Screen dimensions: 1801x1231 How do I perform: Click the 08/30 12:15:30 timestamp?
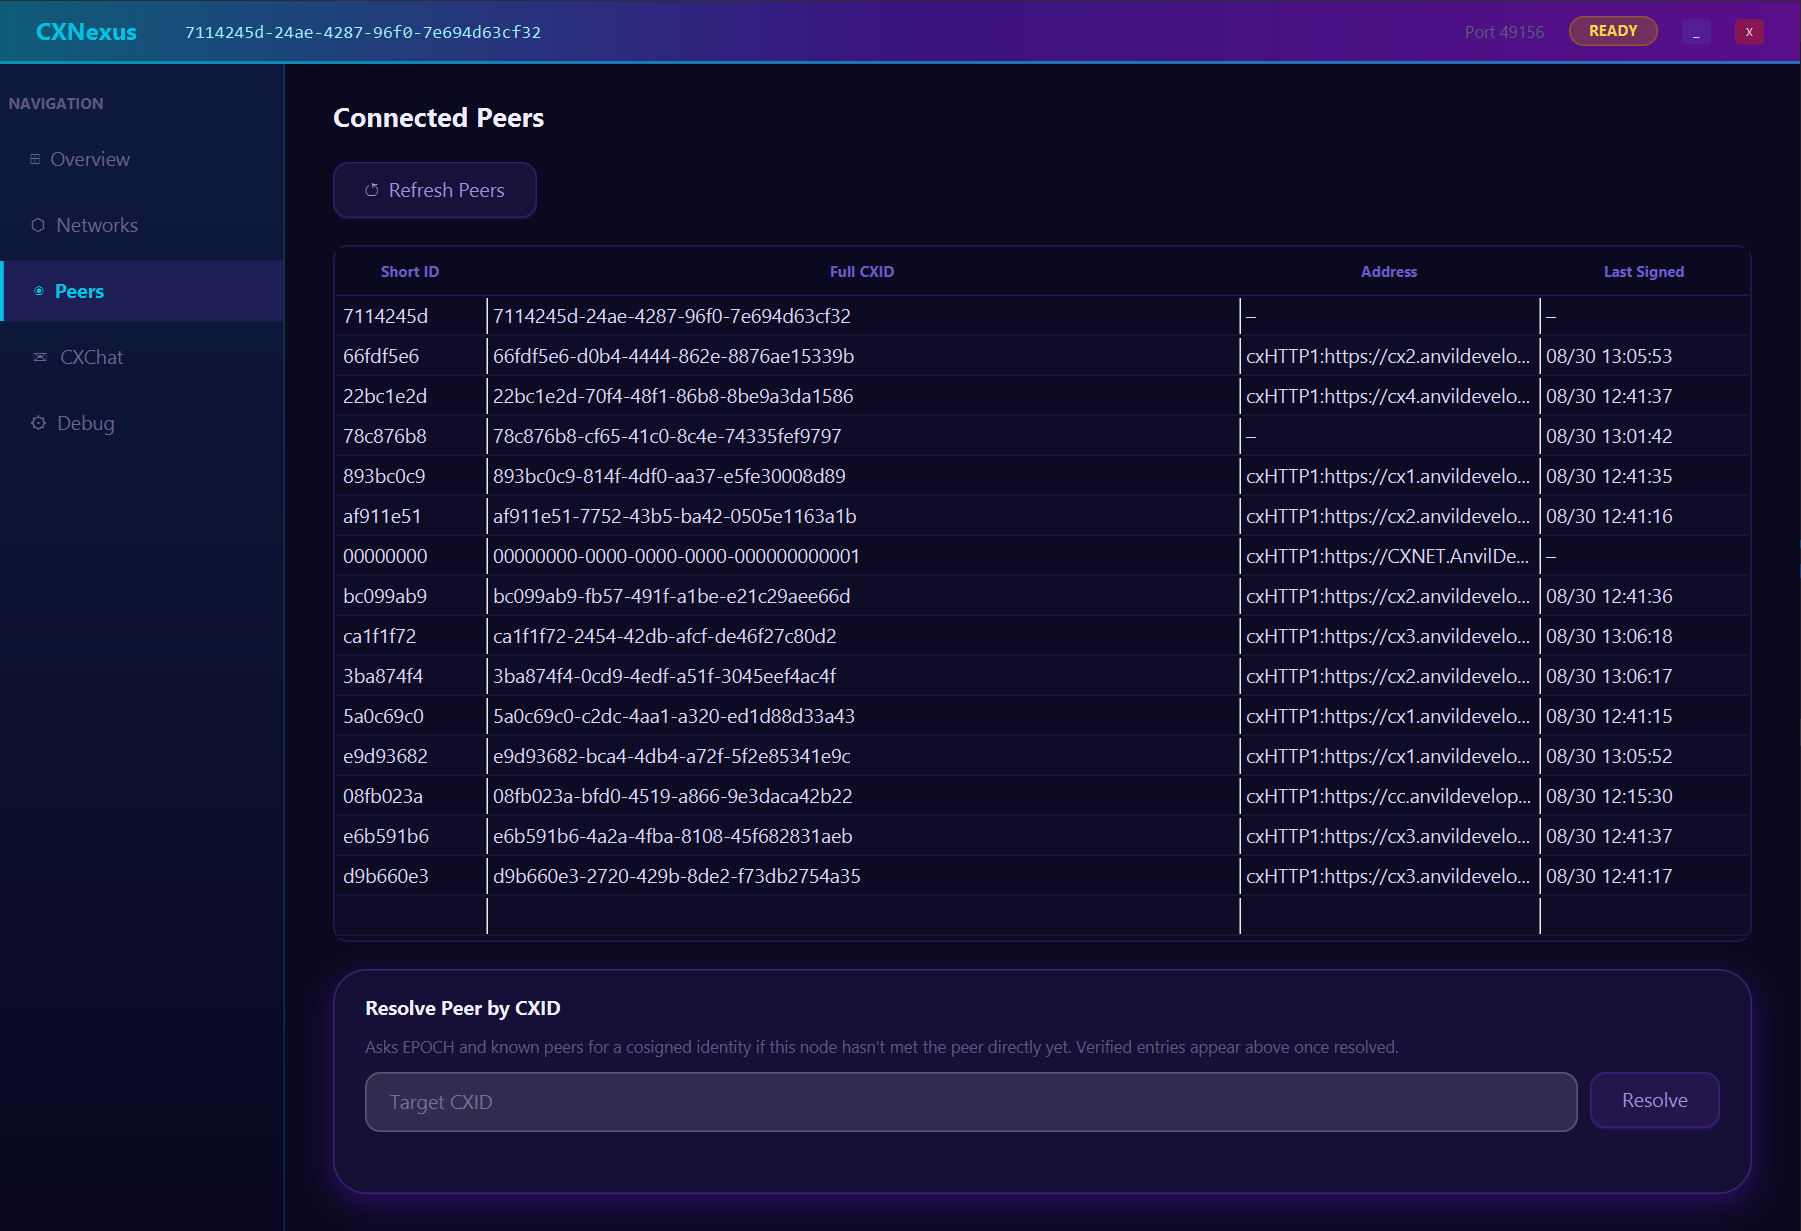tap(1609, 796)
